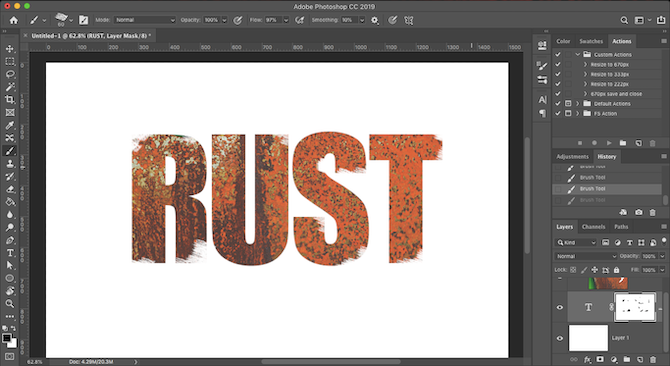
Task: Select the Move tool
Action: pos(10,49)
